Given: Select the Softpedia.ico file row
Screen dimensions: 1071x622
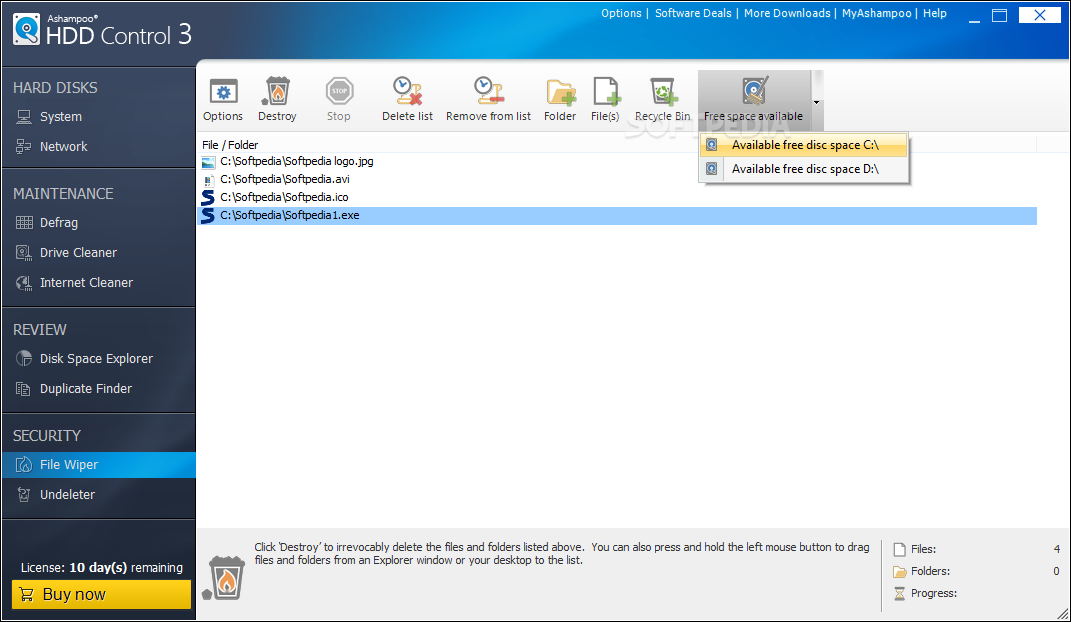Looking at the screenshot, I should click(617, 197).
